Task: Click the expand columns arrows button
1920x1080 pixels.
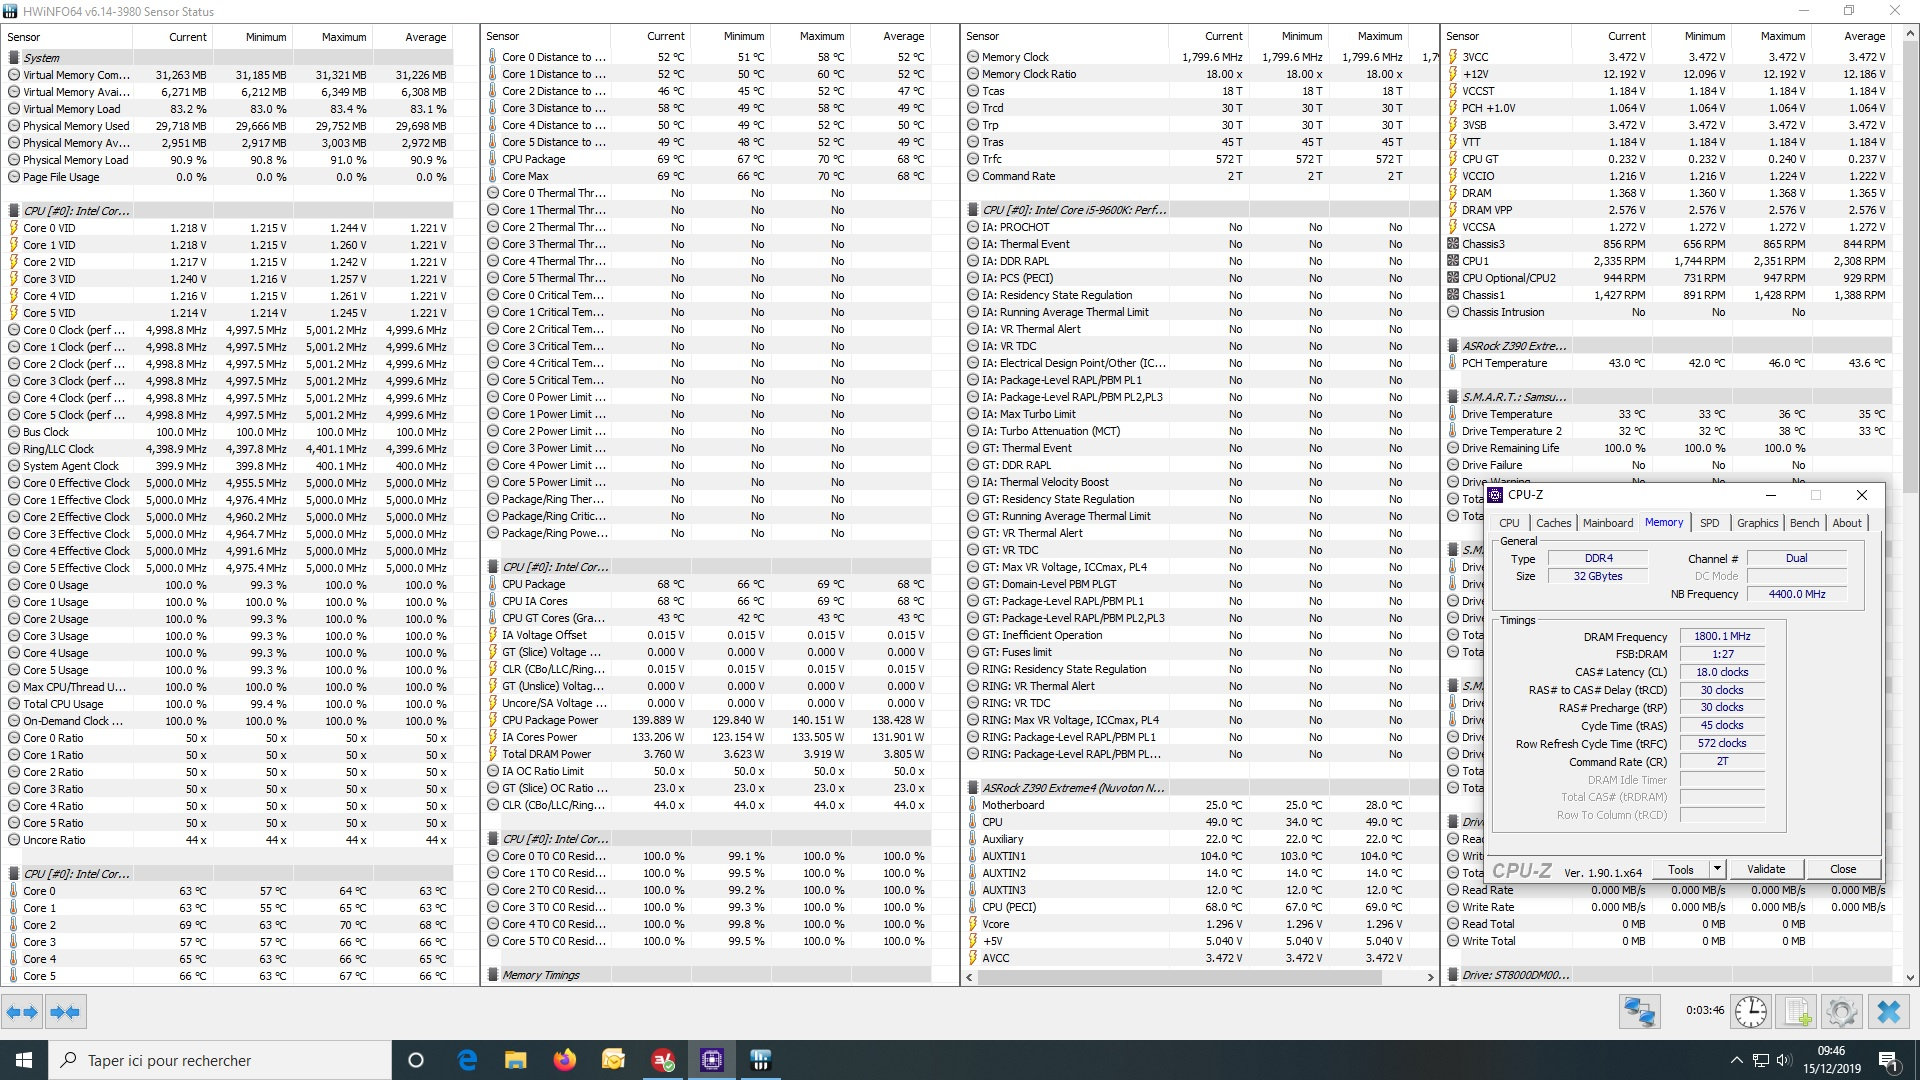Action: (22, 1012)
